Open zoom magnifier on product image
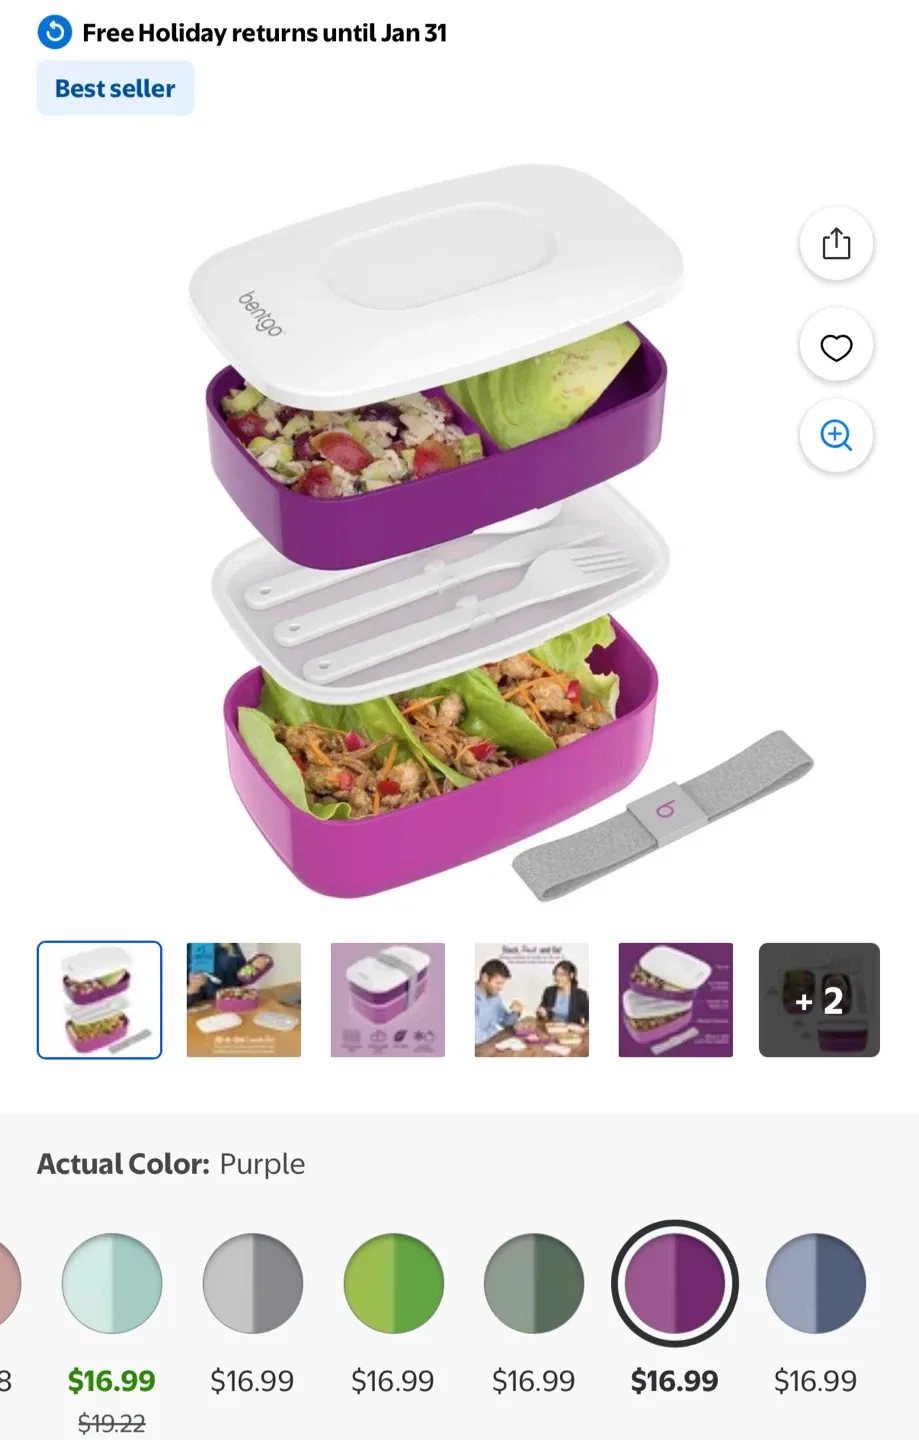This screenshot has height=1440, width=919. [836, 436]
